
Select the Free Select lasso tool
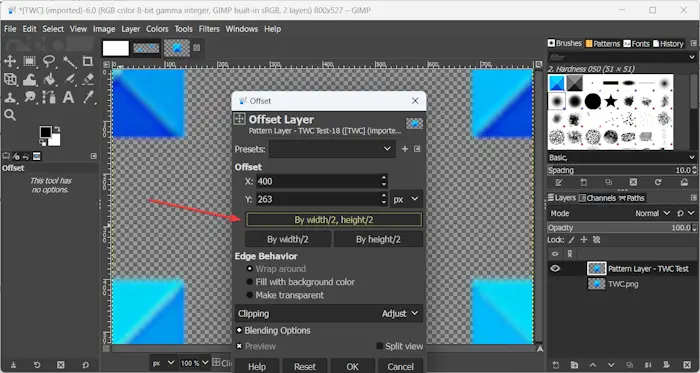(49, 61)
